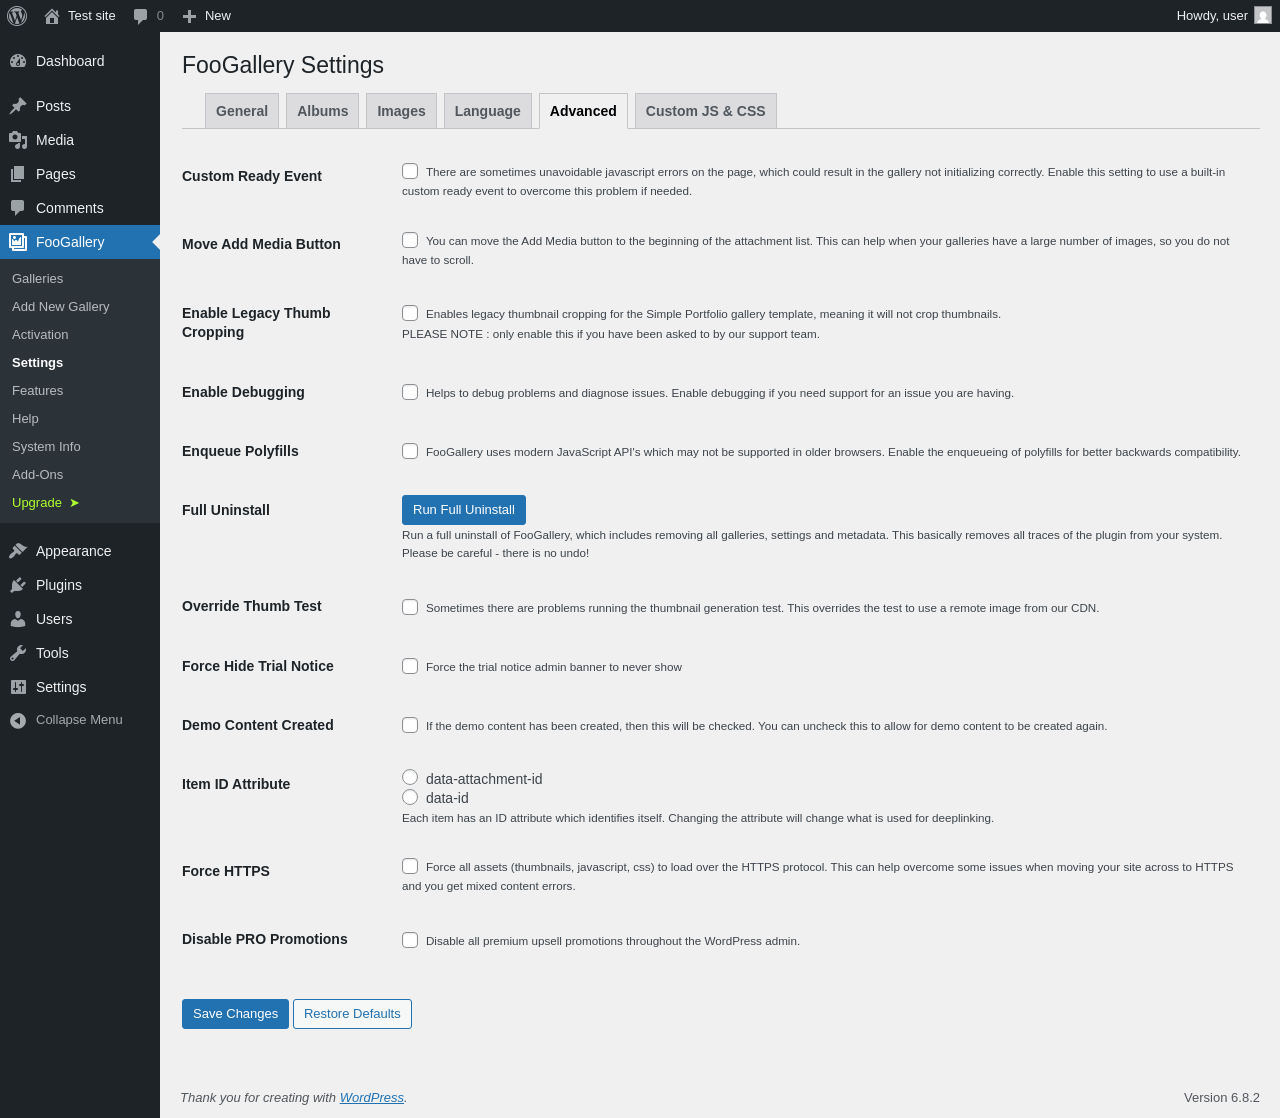Click the plus New icon
This screenshot has width=1280, height=1118.
[189, 16]
